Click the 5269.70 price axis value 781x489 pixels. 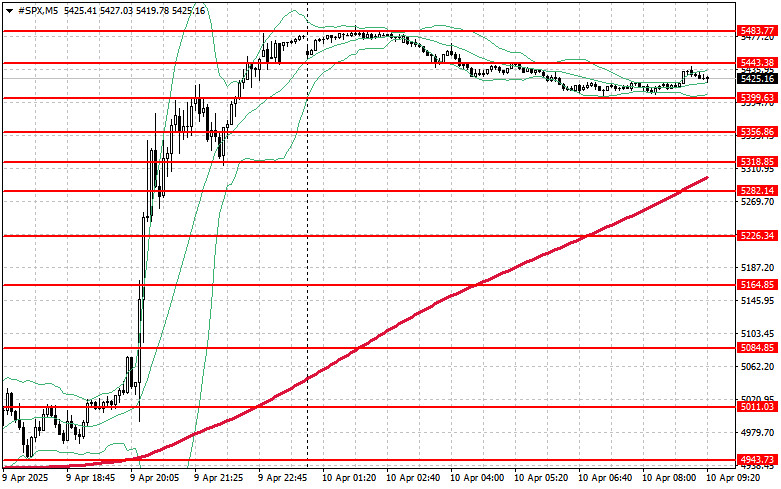757,202
